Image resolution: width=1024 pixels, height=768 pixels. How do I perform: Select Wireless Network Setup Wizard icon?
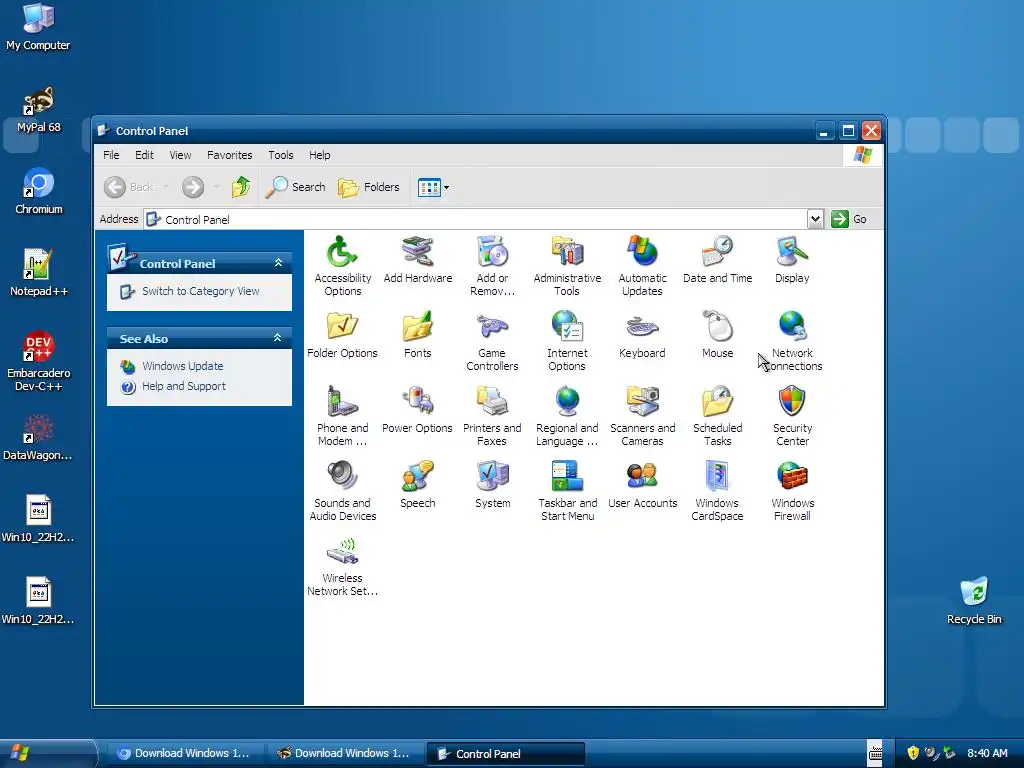(342, 566)
